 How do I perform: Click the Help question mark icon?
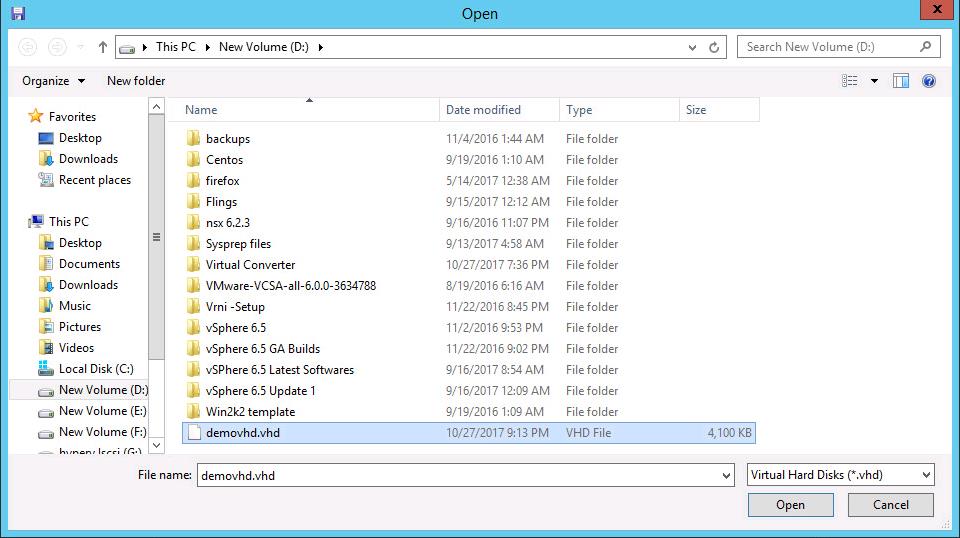[929, 81]
